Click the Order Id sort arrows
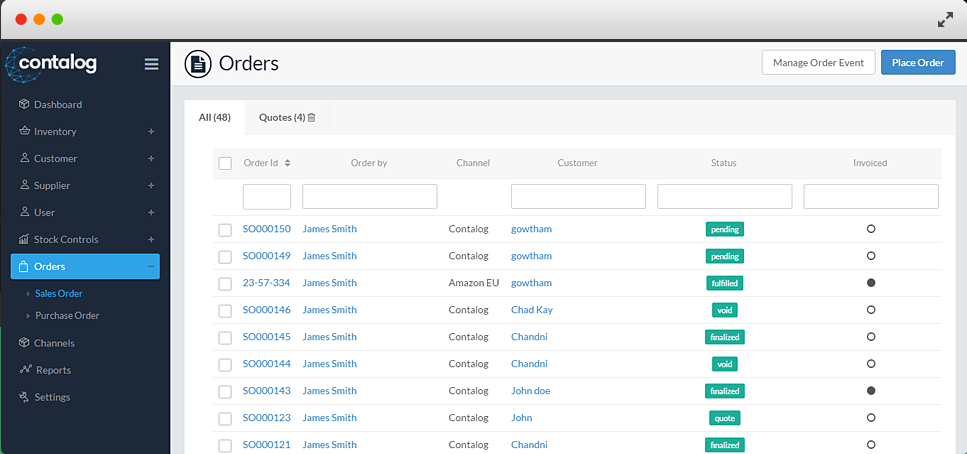This screenshot has width=967, height=454. [x=288, y=163]
